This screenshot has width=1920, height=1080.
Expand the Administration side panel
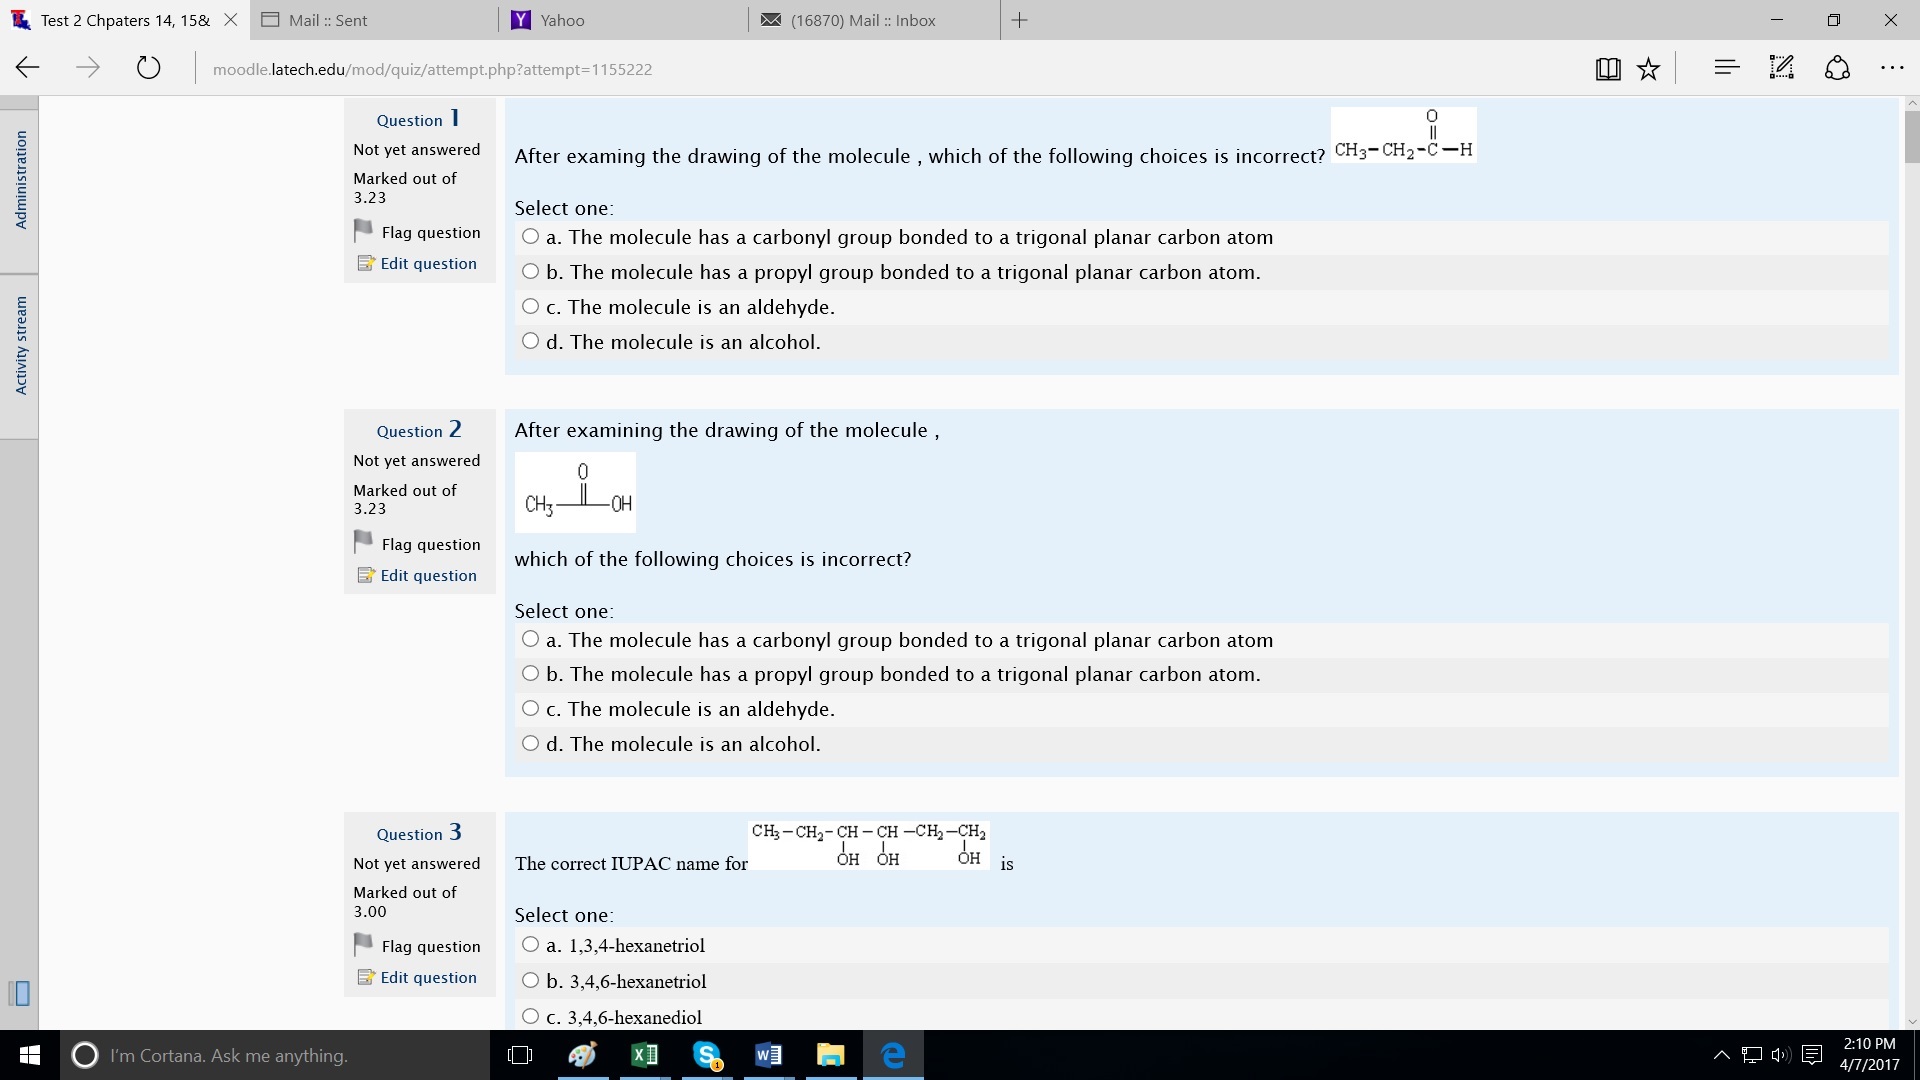point(20,180)
